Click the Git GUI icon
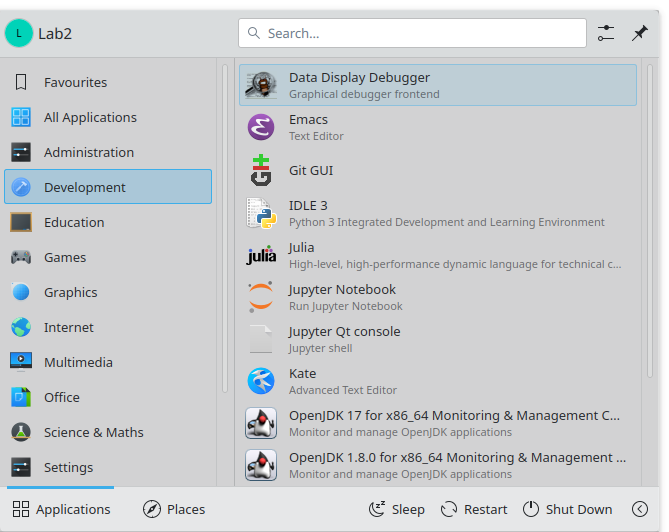This screenshot has height=532, width=669. (261, 170)
